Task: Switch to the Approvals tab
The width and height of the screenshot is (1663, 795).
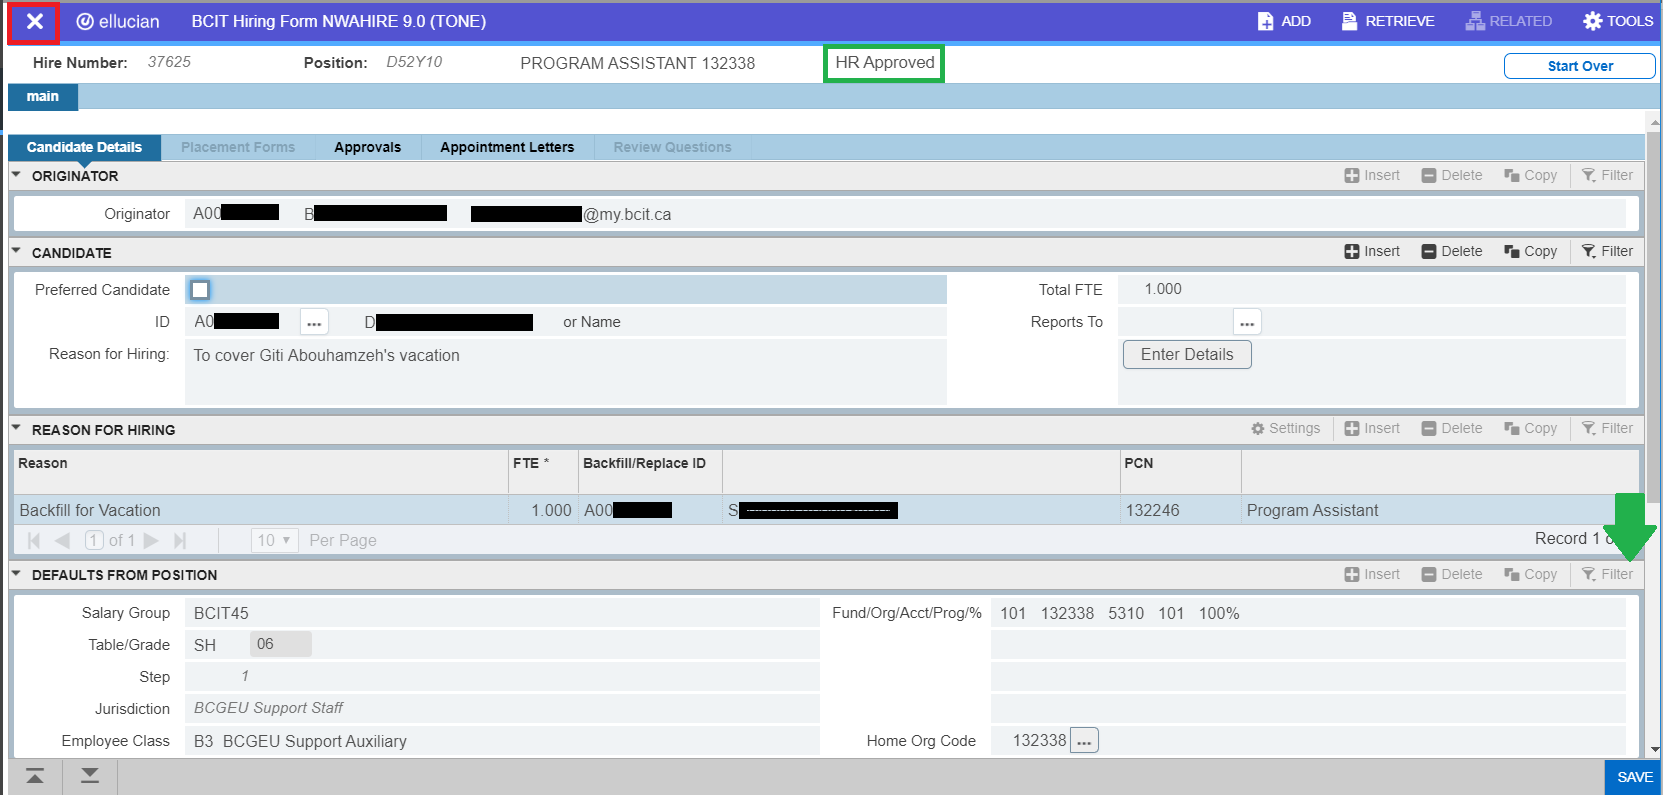Action: pos(367,147)
